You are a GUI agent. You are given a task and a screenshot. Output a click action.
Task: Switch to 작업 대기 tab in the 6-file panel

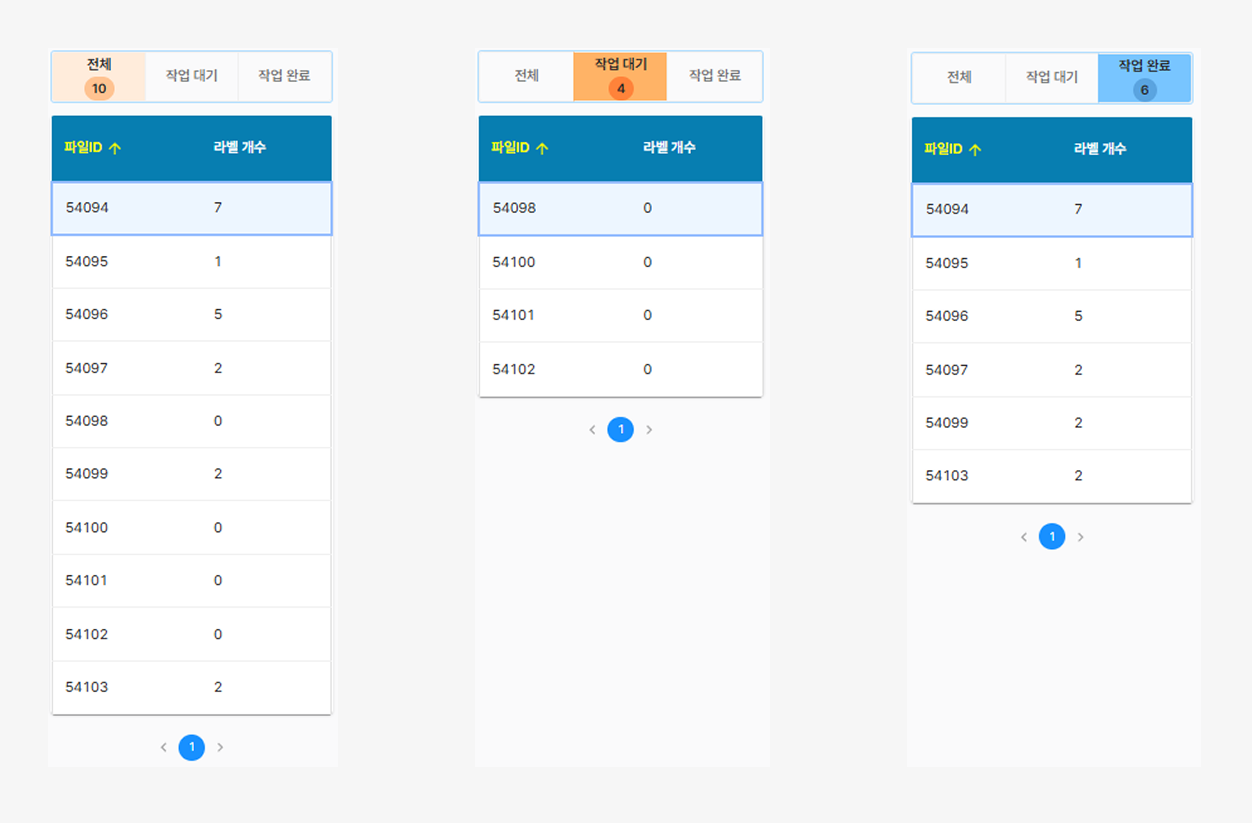coord(1052,77)
